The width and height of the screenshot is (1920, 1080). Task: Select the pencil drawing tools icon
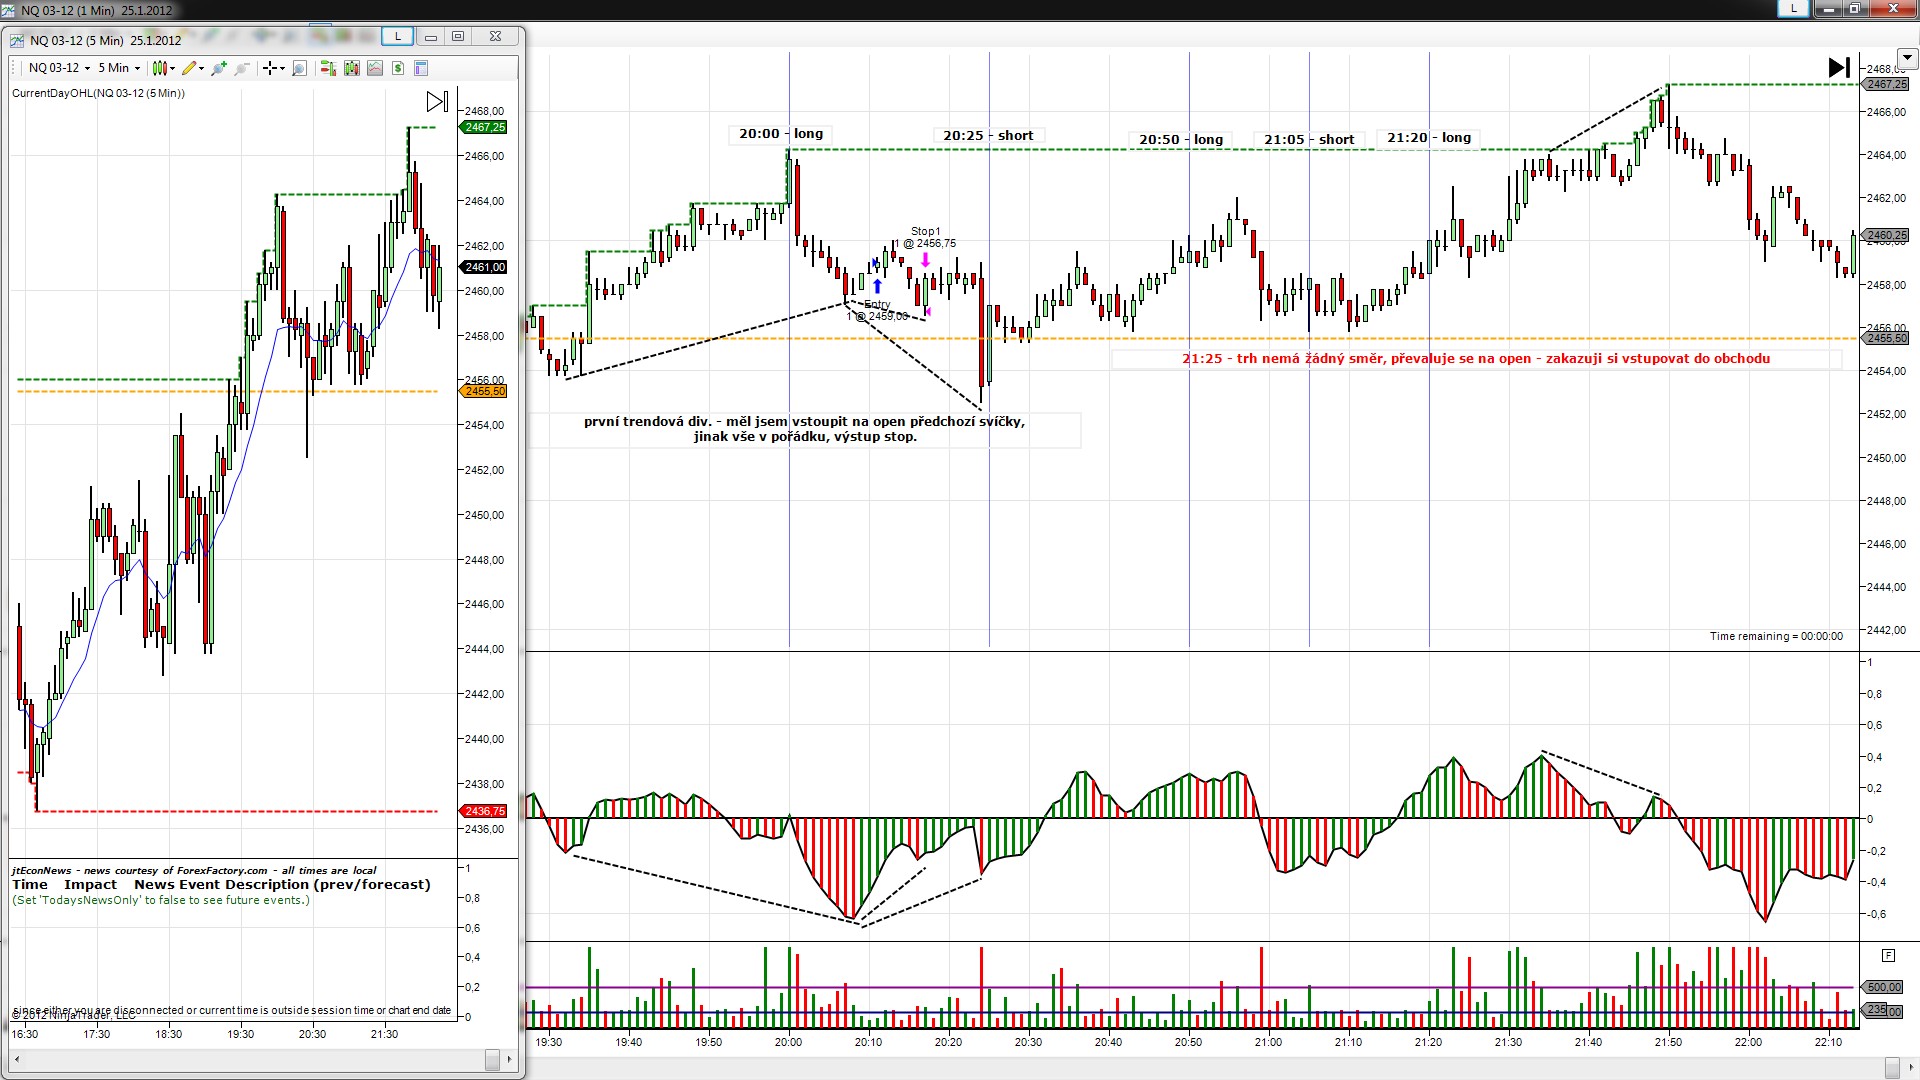(x=188, y=68)
